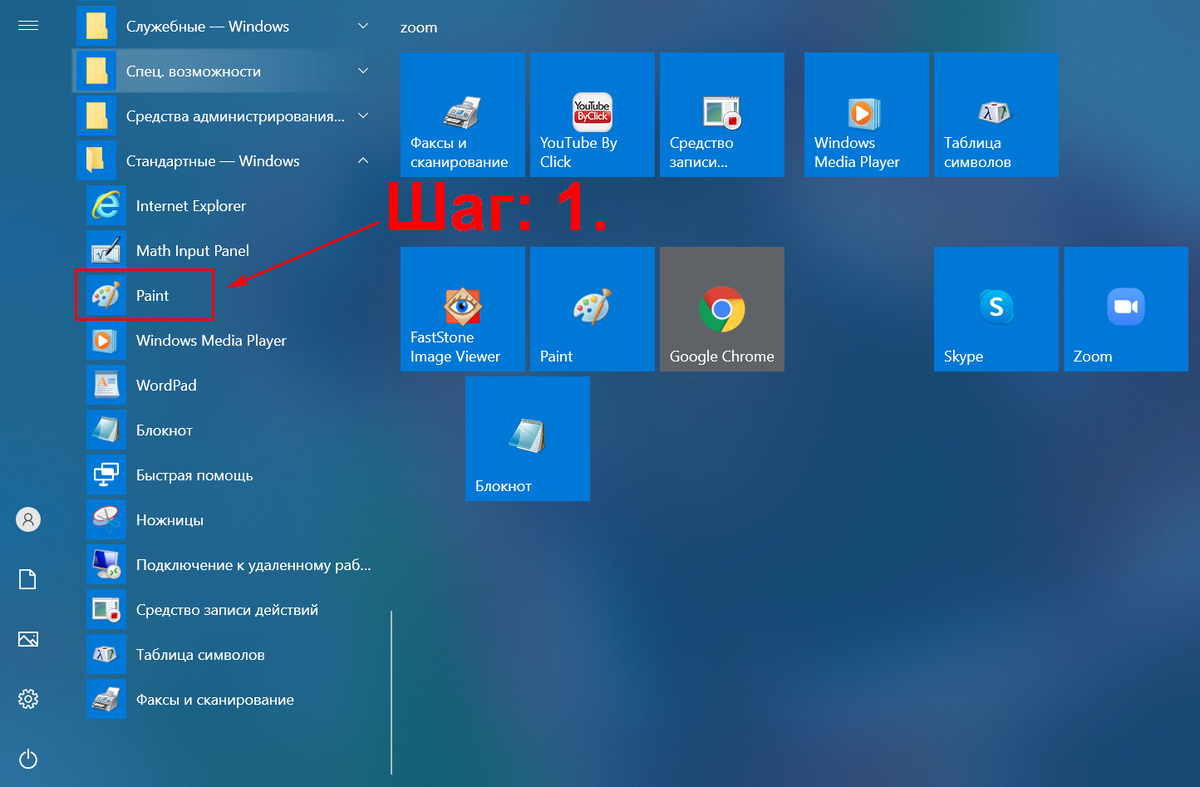1200x787 pixels.
Task: Open the hamburger menu at top left
Action: 28,25
